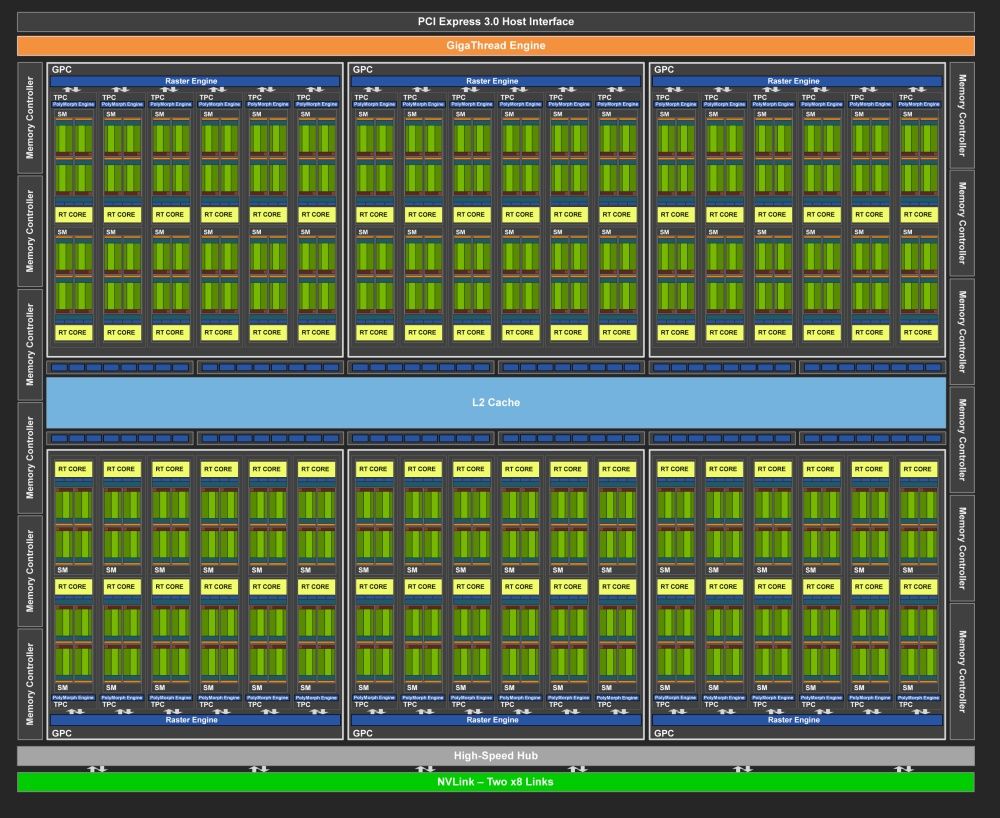Click the first PolyMorph Engine in the top-middle GPC
Image resolution: width=1000 pixels, height=818 pixels.
click(374, 104)
